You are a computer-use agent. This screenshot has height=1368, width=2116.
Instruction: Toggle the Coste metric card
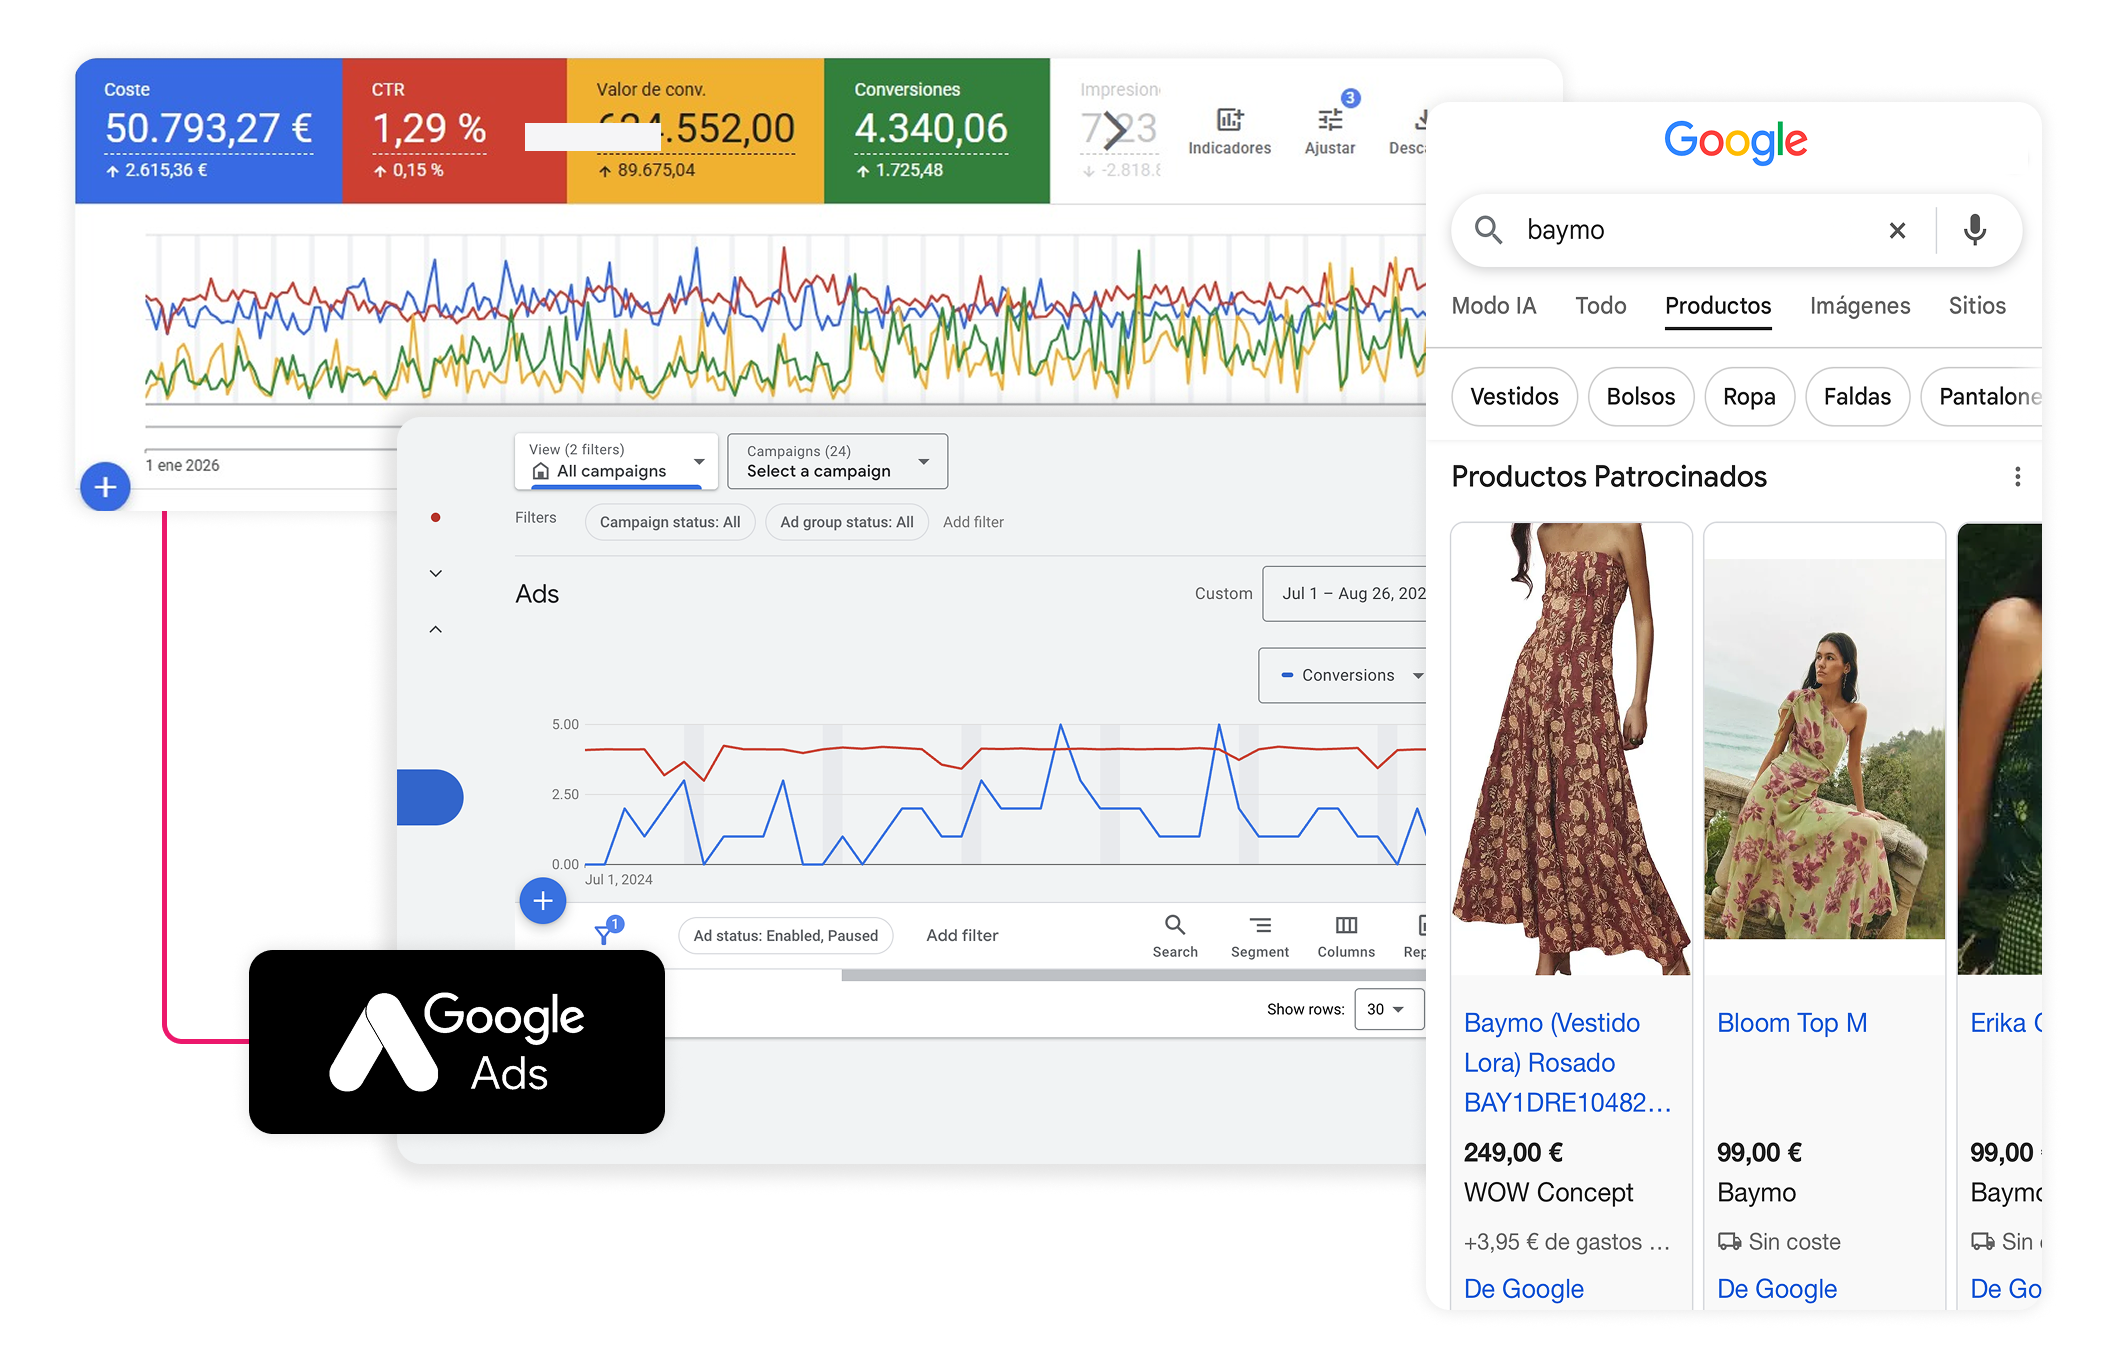pyautogui.click(x=209, y=131)
